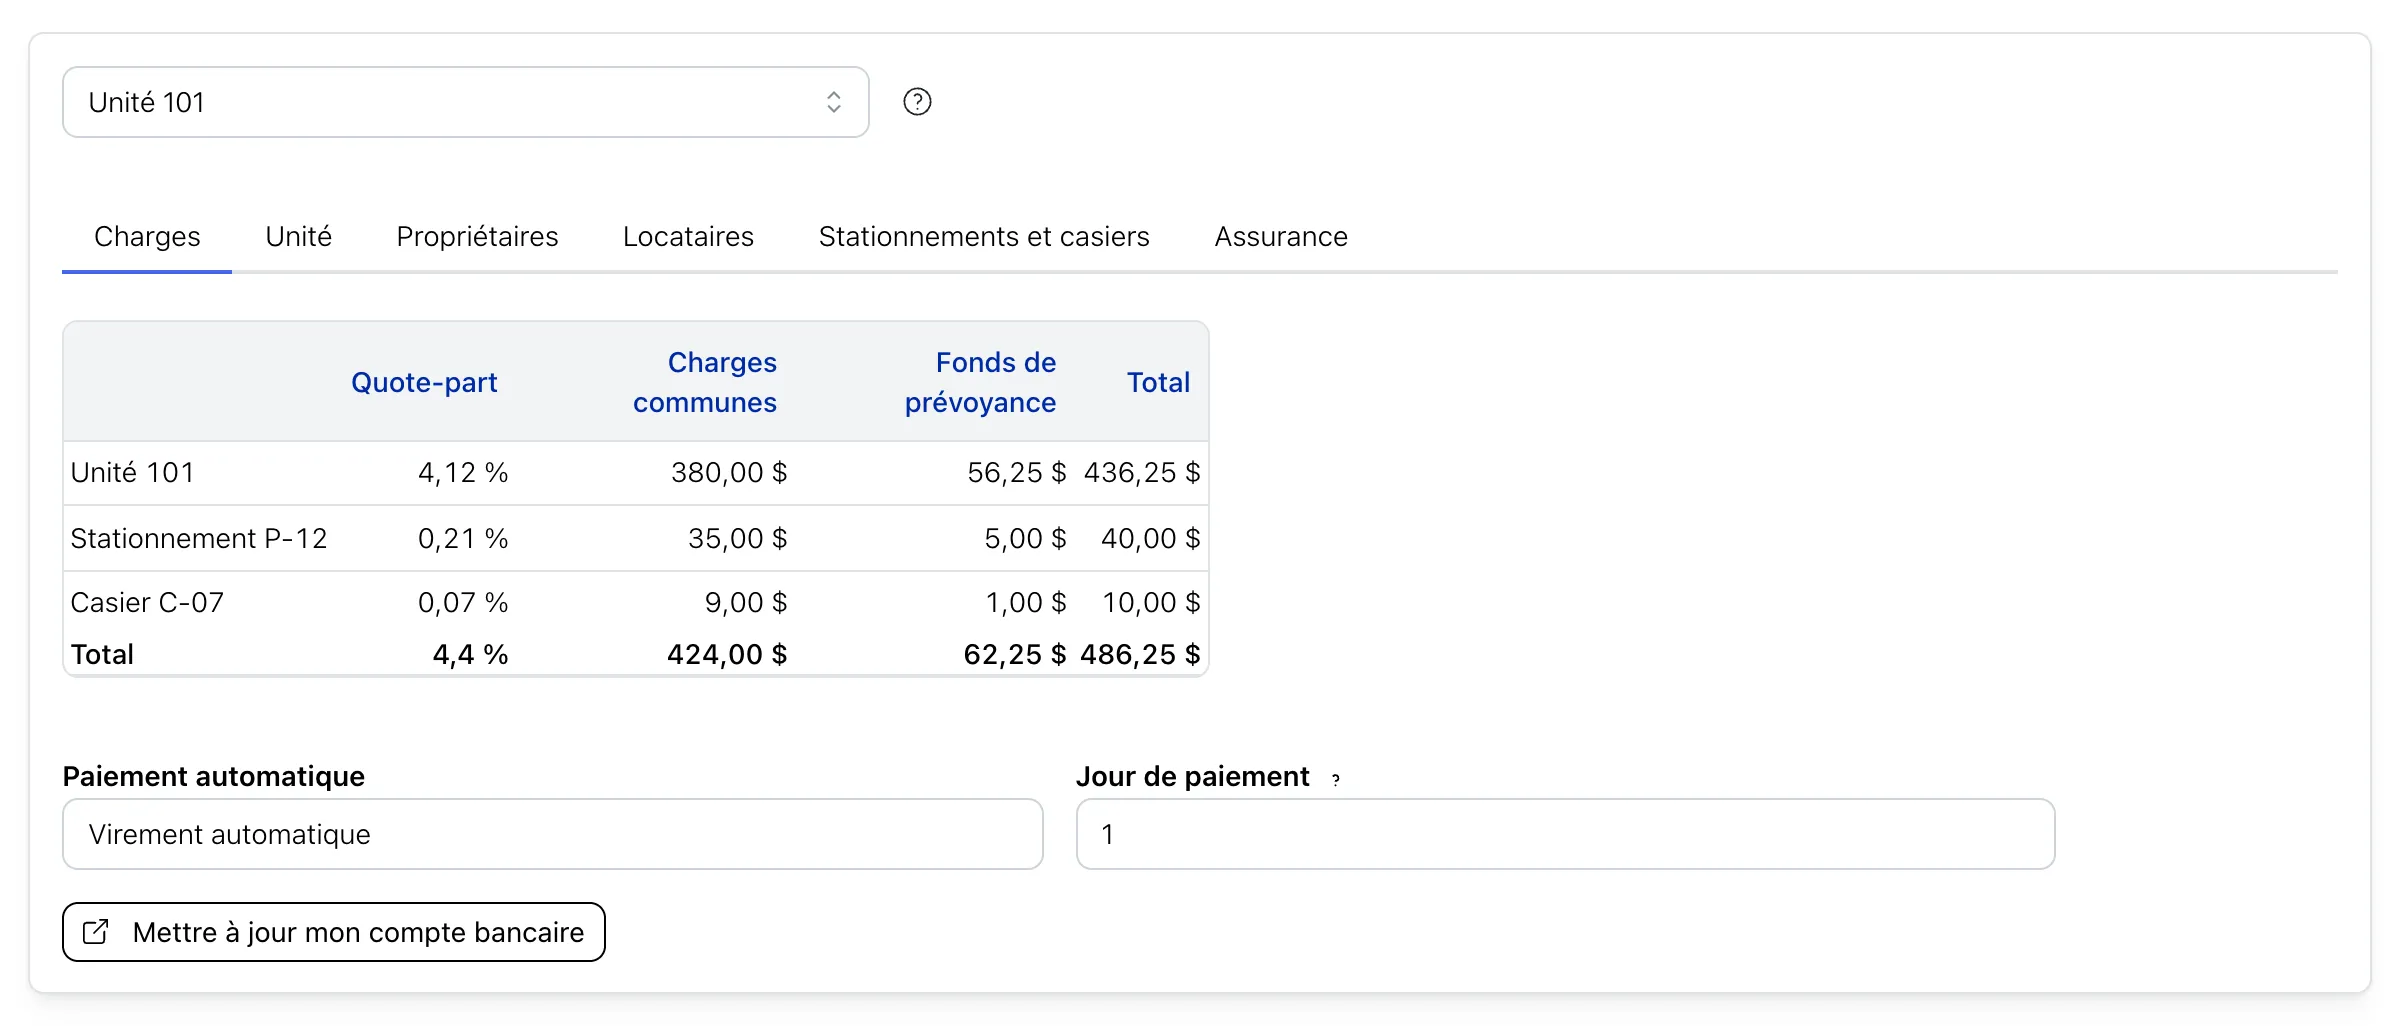Click the Jour de paiement label
2400x1026 pixels.
[x=1193, y=777]
